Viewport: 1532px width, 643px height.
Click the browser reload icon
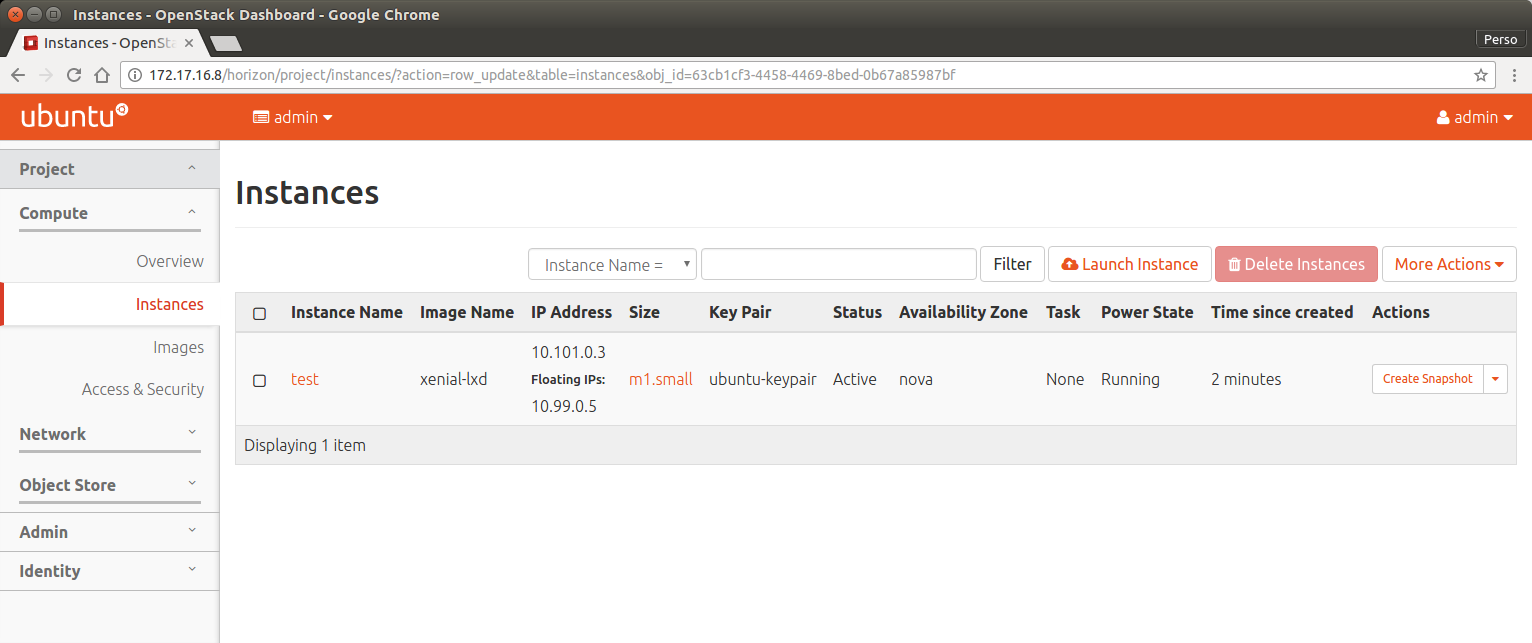73,74
